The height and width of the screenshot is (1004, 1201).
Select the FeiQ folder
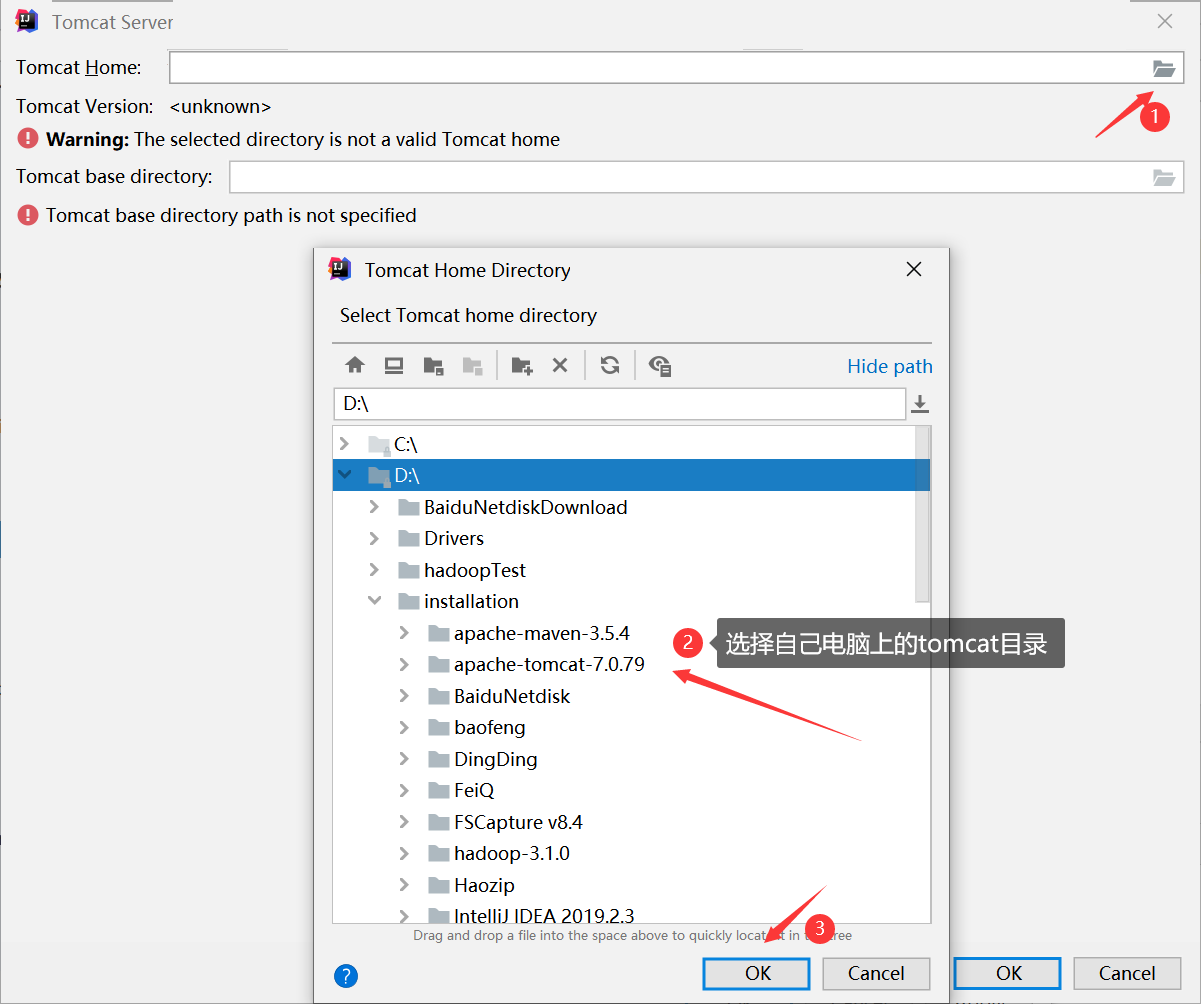(474, 790)
